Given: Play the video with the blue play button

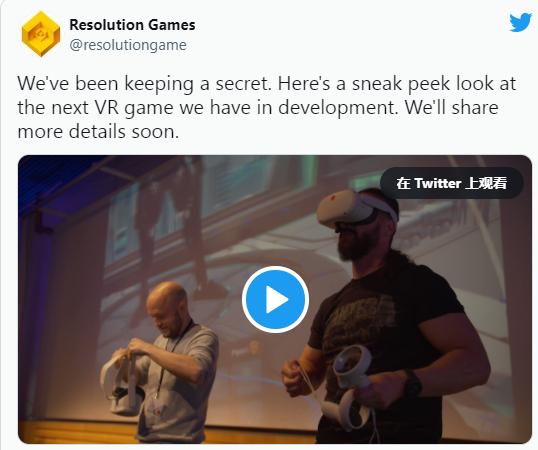Looking at the screenshot, I should pos(275,299).
